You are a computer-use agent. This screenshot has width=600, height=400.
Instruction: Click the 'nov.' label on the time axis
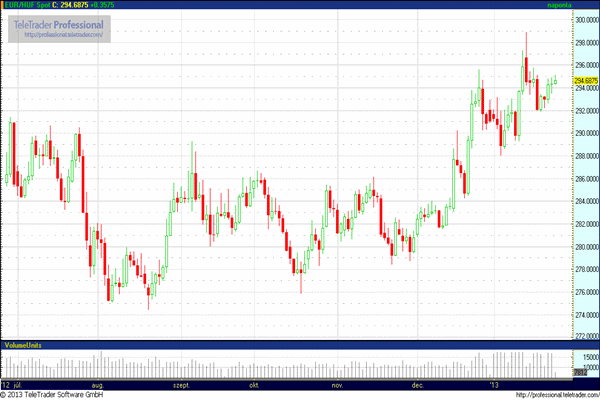point(337,384)
